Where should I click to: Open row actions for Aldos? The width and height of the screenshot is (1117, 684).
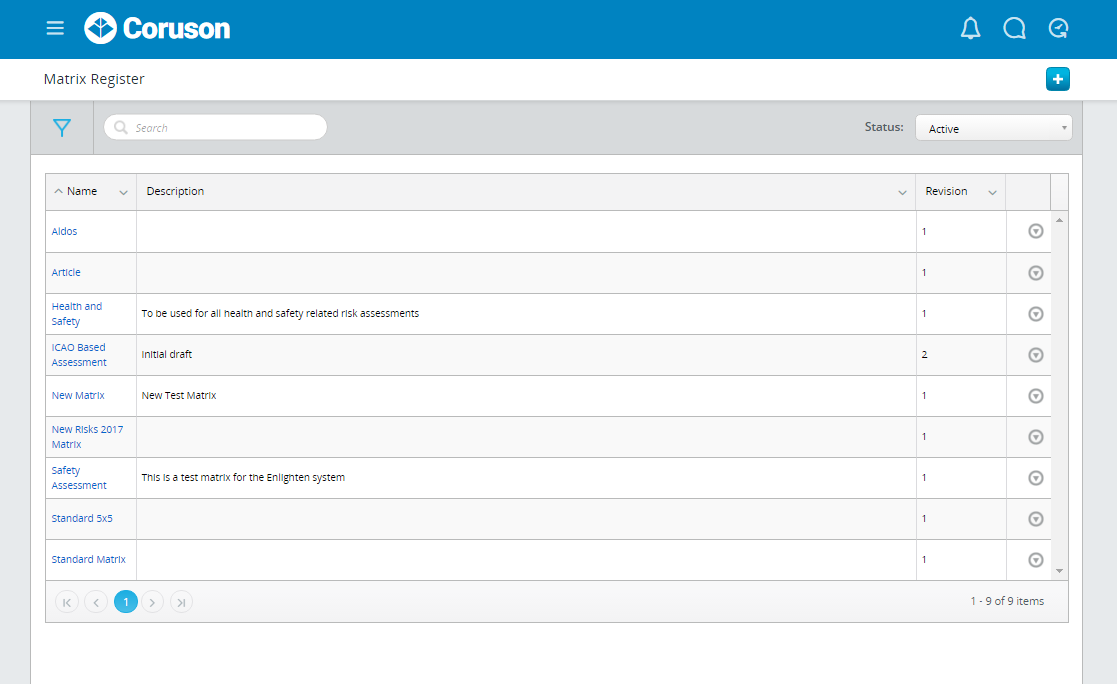coord(1036,231)
